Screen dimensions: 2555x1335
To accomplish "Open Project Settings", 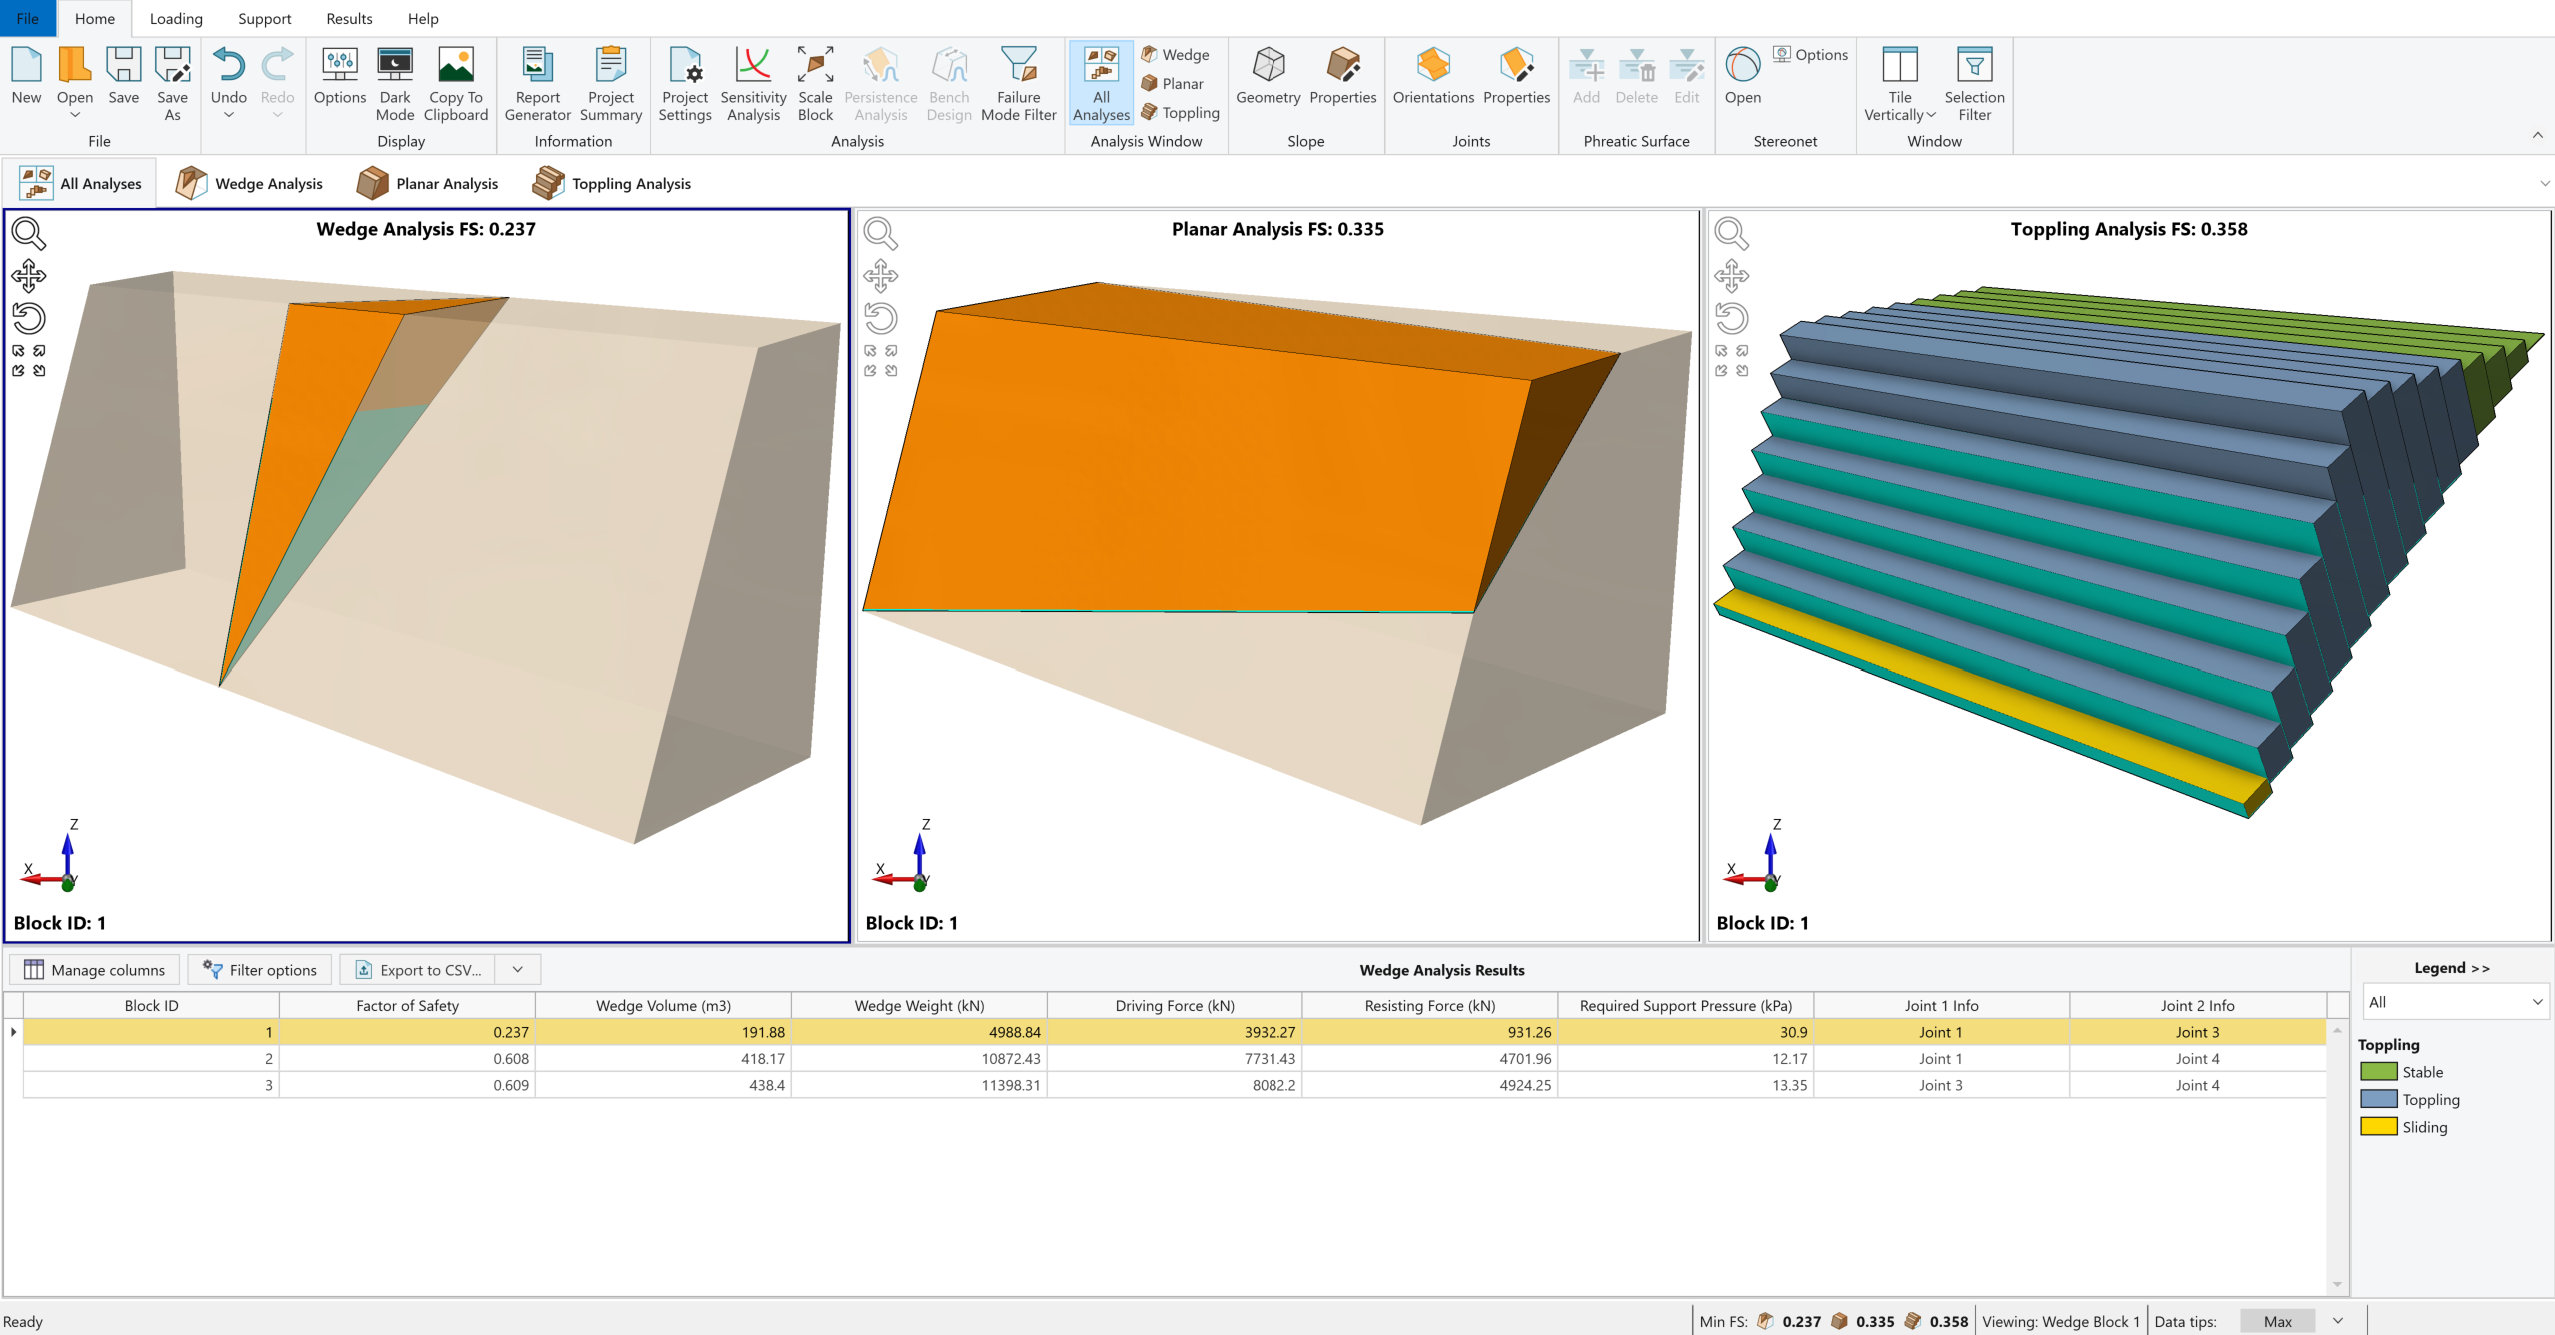I will (685, 83).
